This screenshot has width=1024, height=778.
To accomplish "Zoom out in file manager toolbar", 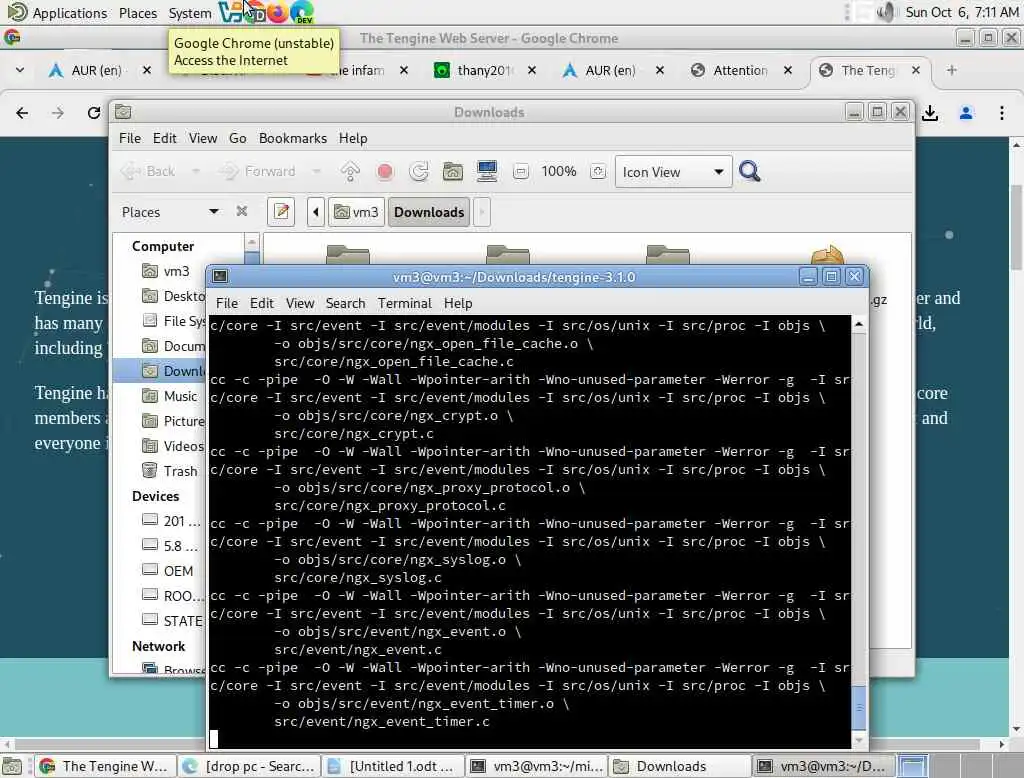I will (x=520, y=172).
